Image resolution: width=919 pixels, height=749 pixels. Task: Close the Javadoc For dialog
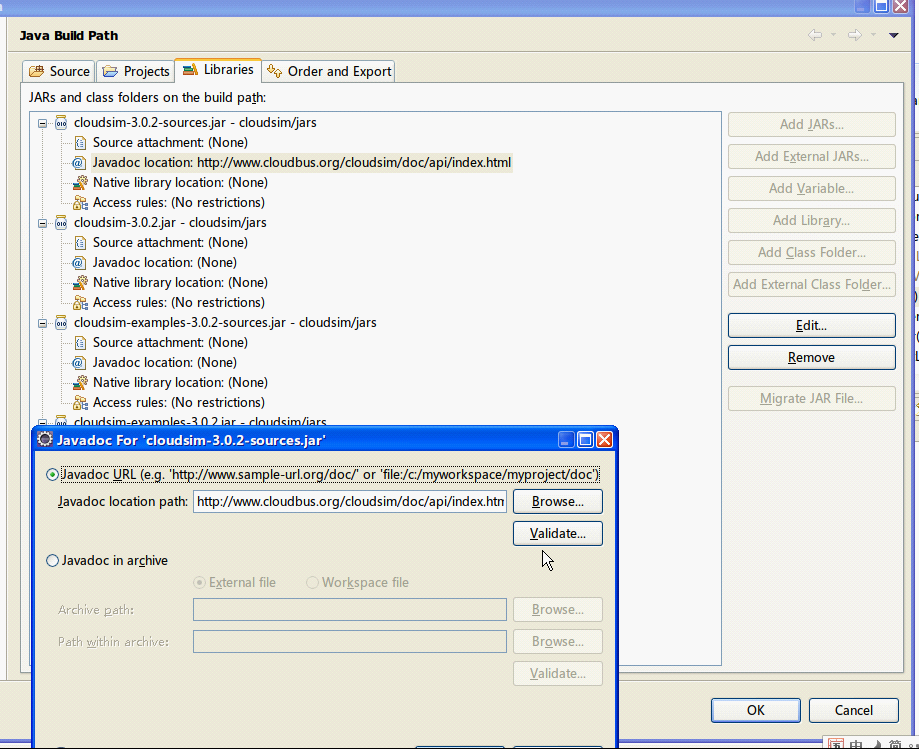tap(604, 440)
